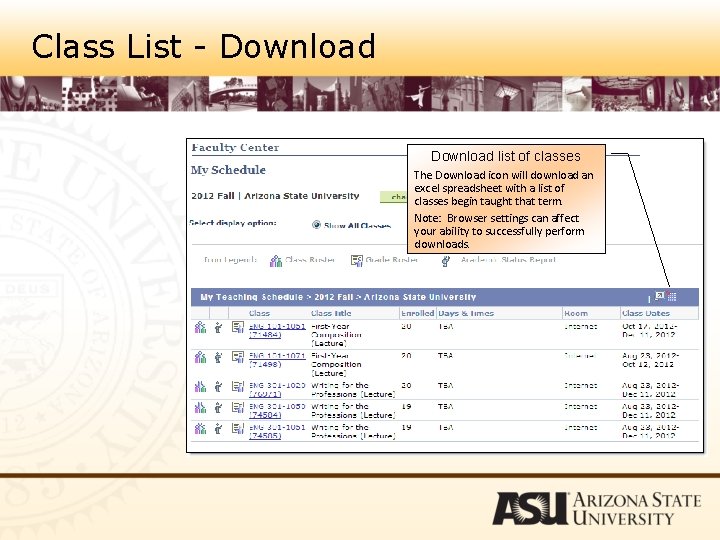Click the ASU logo
The height and width of the screenshot is (540, 720).
click(x=596, y=508)
